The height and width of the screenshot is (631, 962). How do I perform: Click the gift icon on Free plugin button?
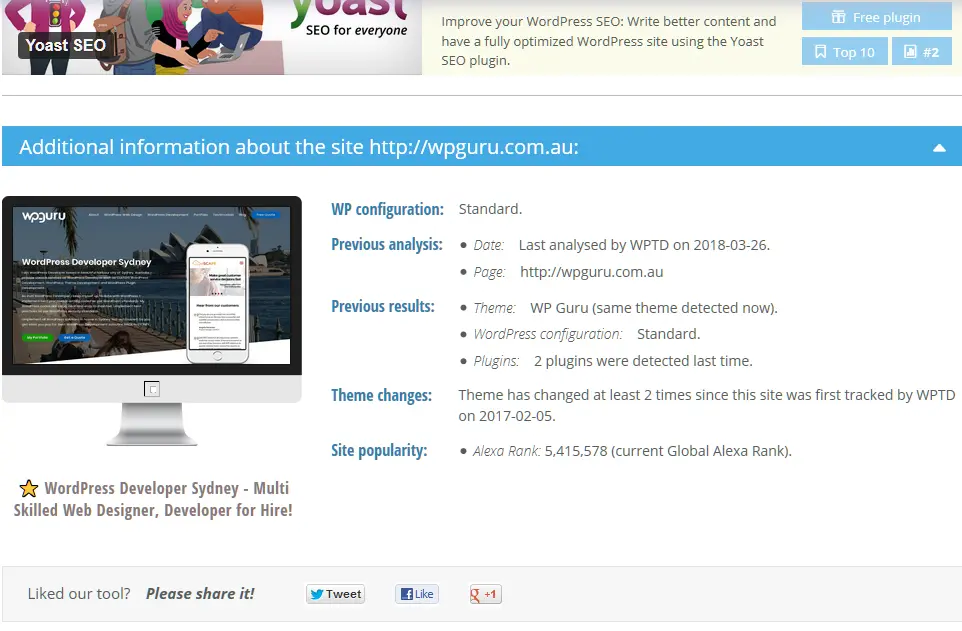click(838, 16)
